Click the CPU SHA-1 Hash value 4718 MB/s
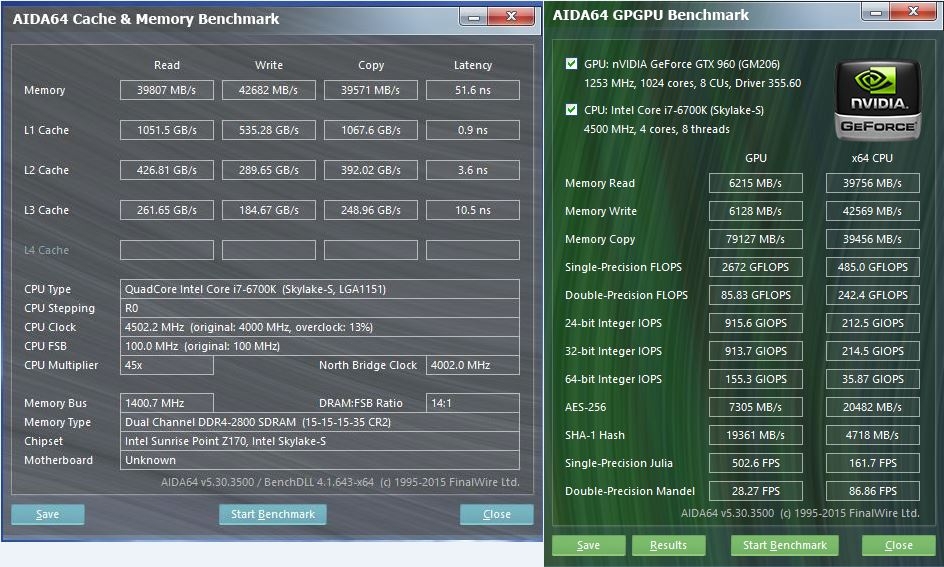Viewport: 944px width, 567px height. point(872,435)
